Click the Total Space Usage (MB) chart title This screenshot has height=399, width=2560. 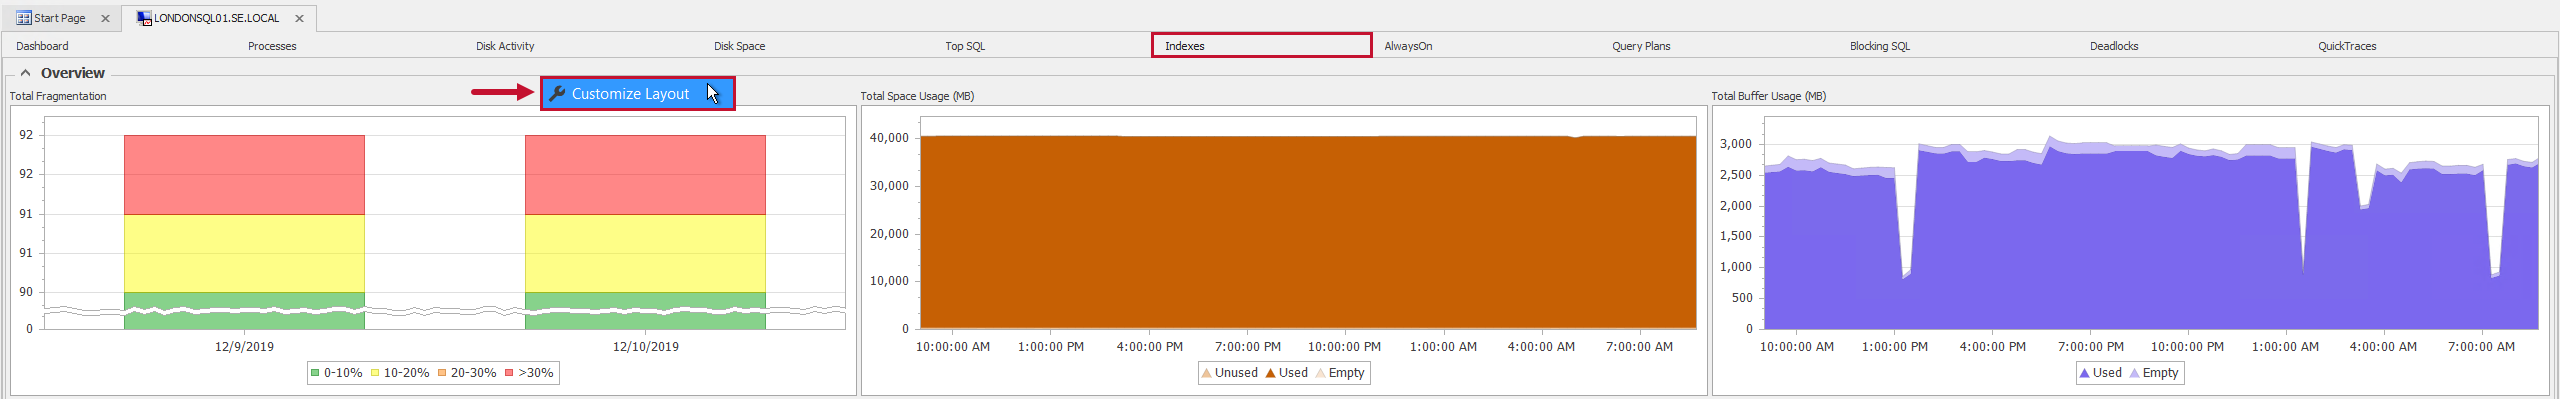(917, 96)
